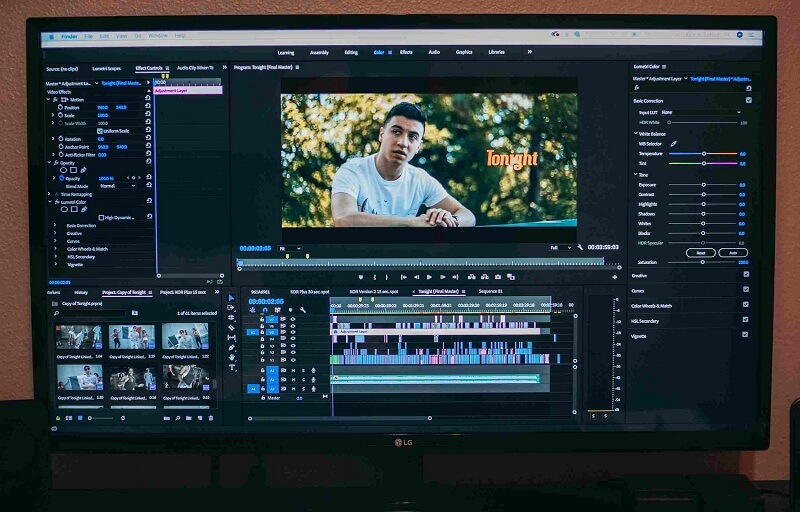The image size is (800, 512).
Task: Reset the Position parameter in Effect Controls
Action: tap(148, 107)
